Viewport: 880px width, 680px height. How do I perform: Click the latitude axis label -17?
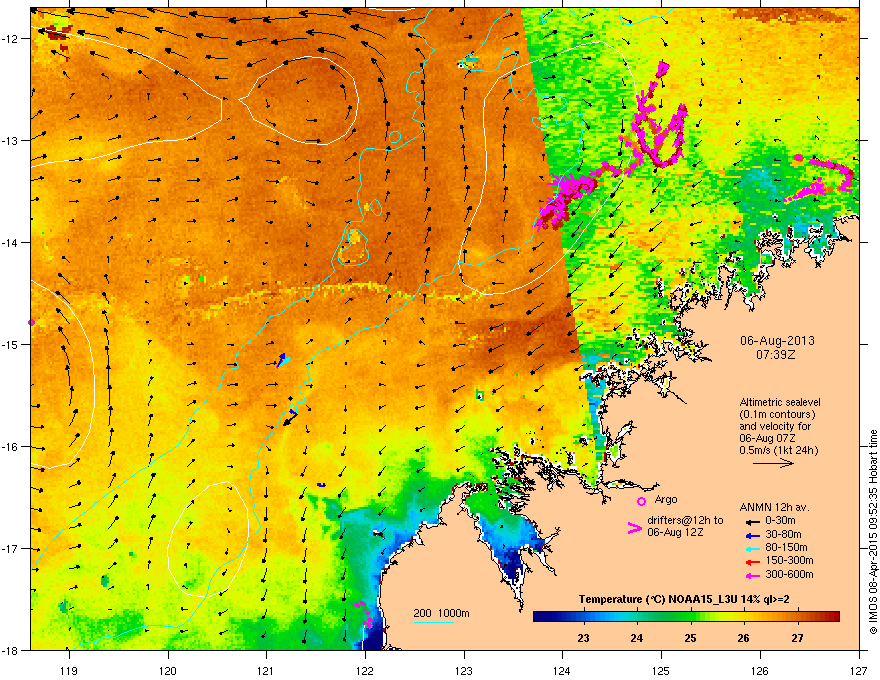coord(11,548)
